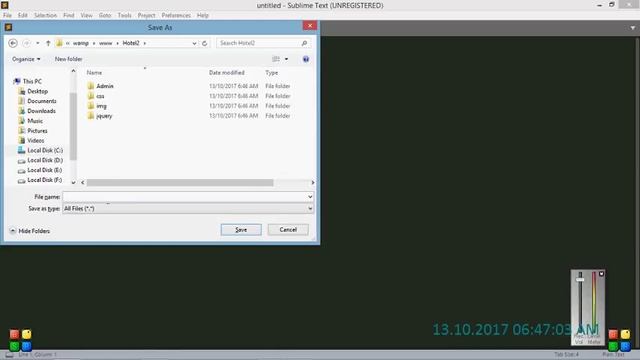This screenshot has width=640, height=360.
Task: Click the Save button
Action: [241, 230]
